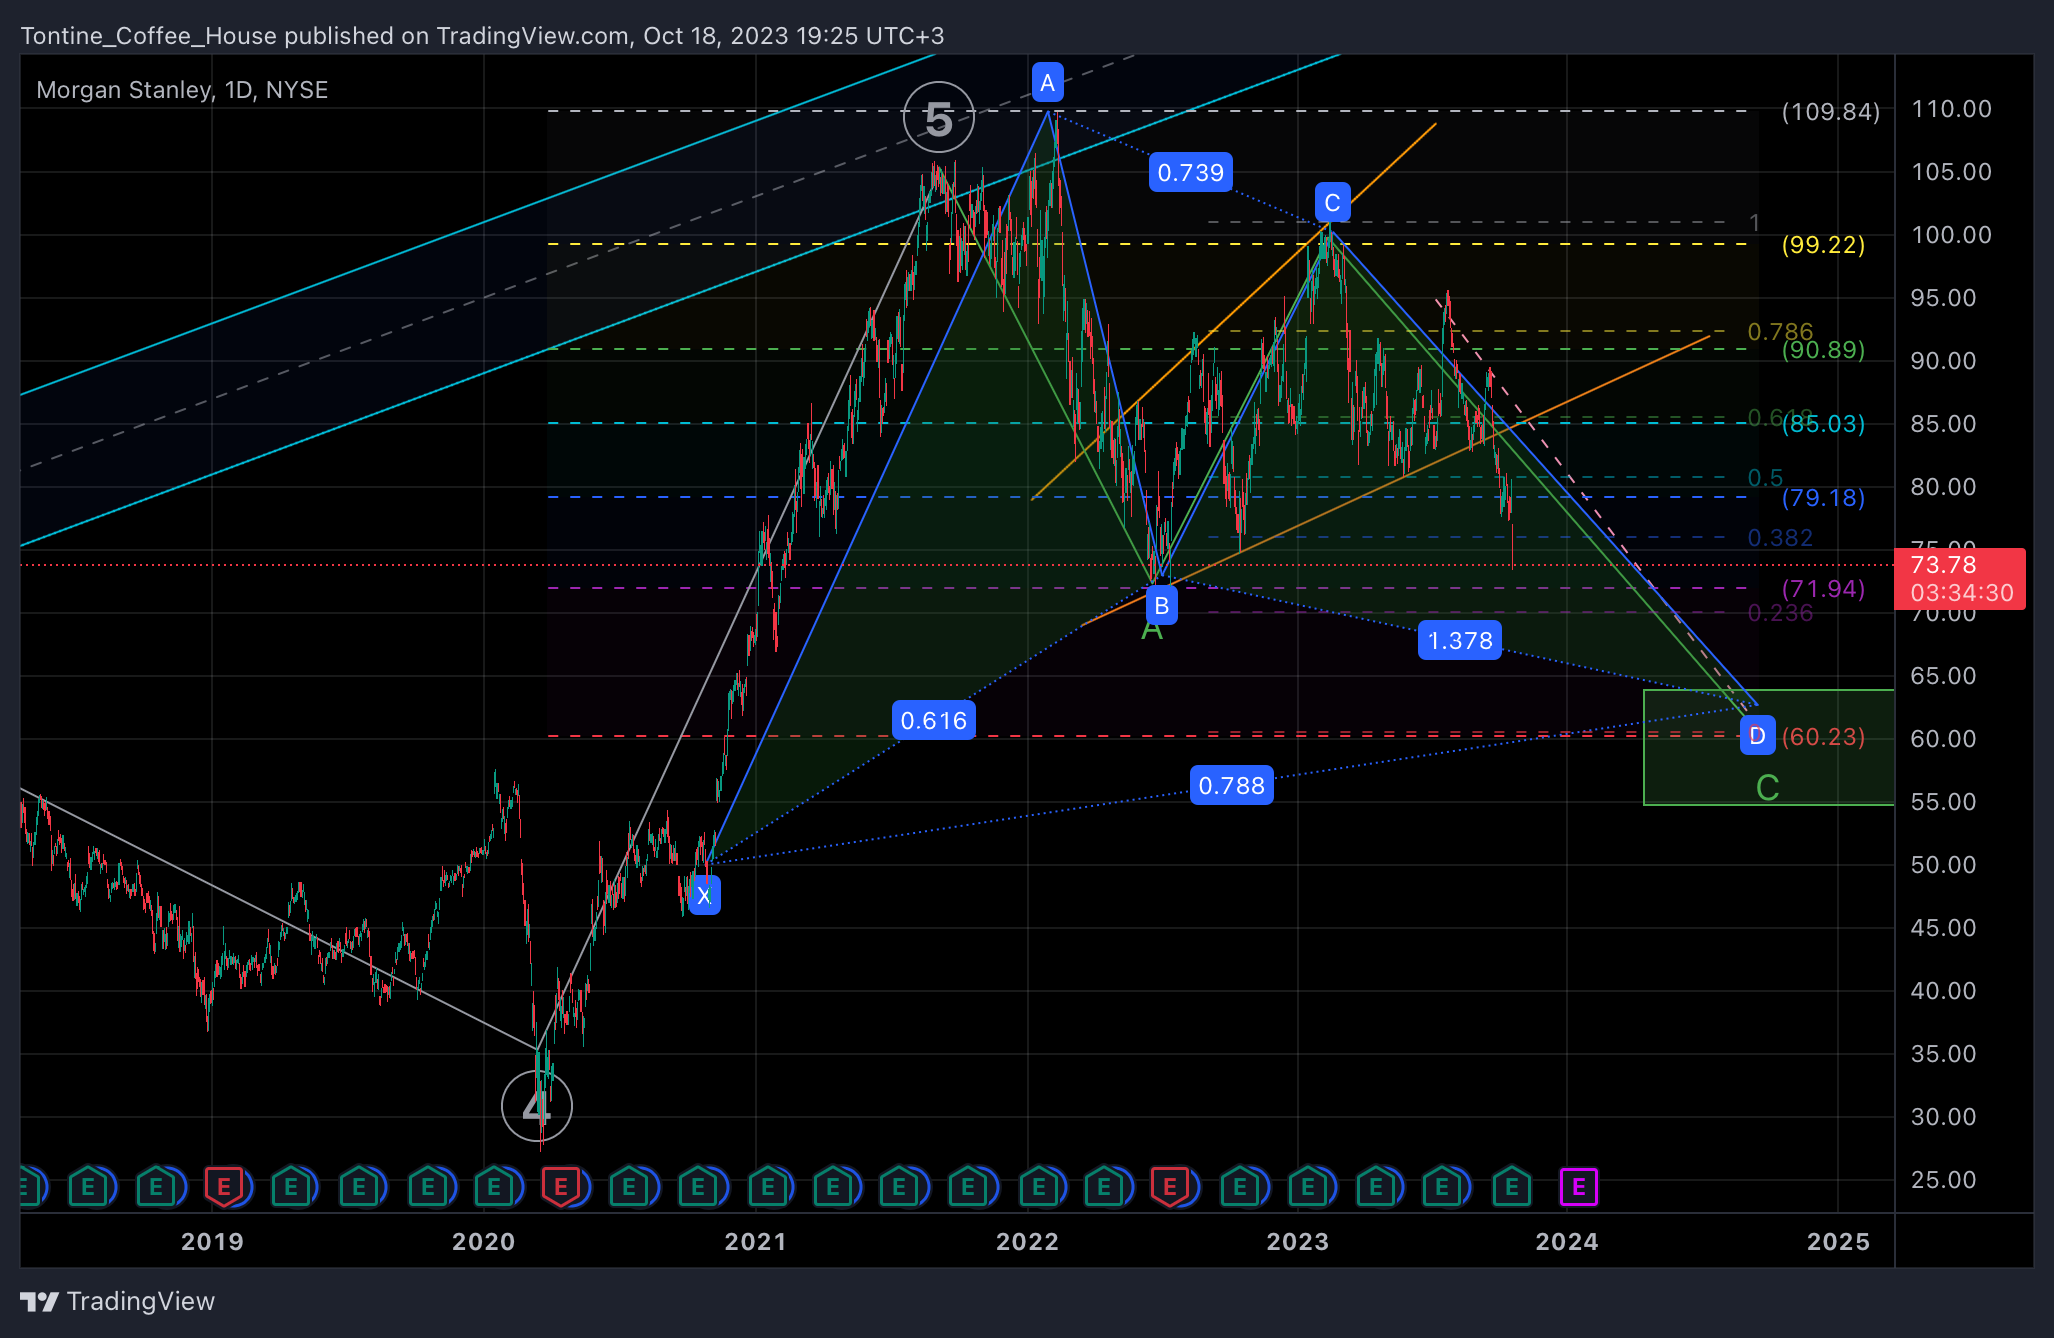Viewport: 2054px width, 1338px height.
Task: Click 50.00 on the price axis
Action: [x=1943, y=865]
